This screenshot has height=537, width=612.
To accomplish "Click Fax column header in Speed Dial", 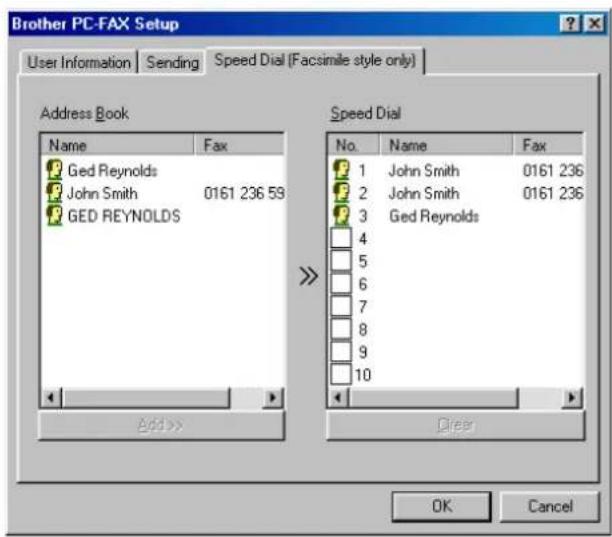I will [548, 145].
